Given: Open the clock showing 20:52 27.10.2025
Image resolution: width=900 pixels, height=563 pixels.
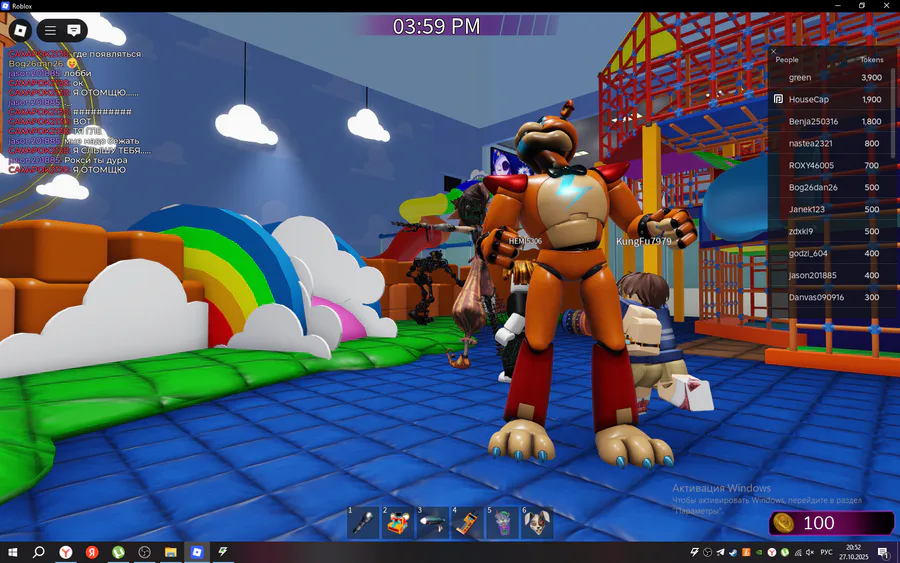Looking at the screenshot, I should click(x=854, y=552).
